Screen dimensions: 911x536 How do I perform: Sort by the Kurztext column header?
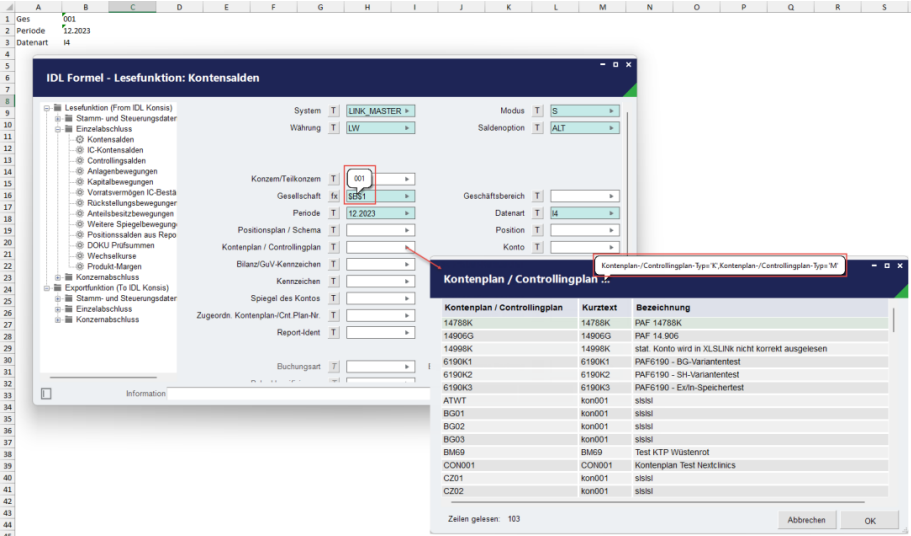pos(599,308)
